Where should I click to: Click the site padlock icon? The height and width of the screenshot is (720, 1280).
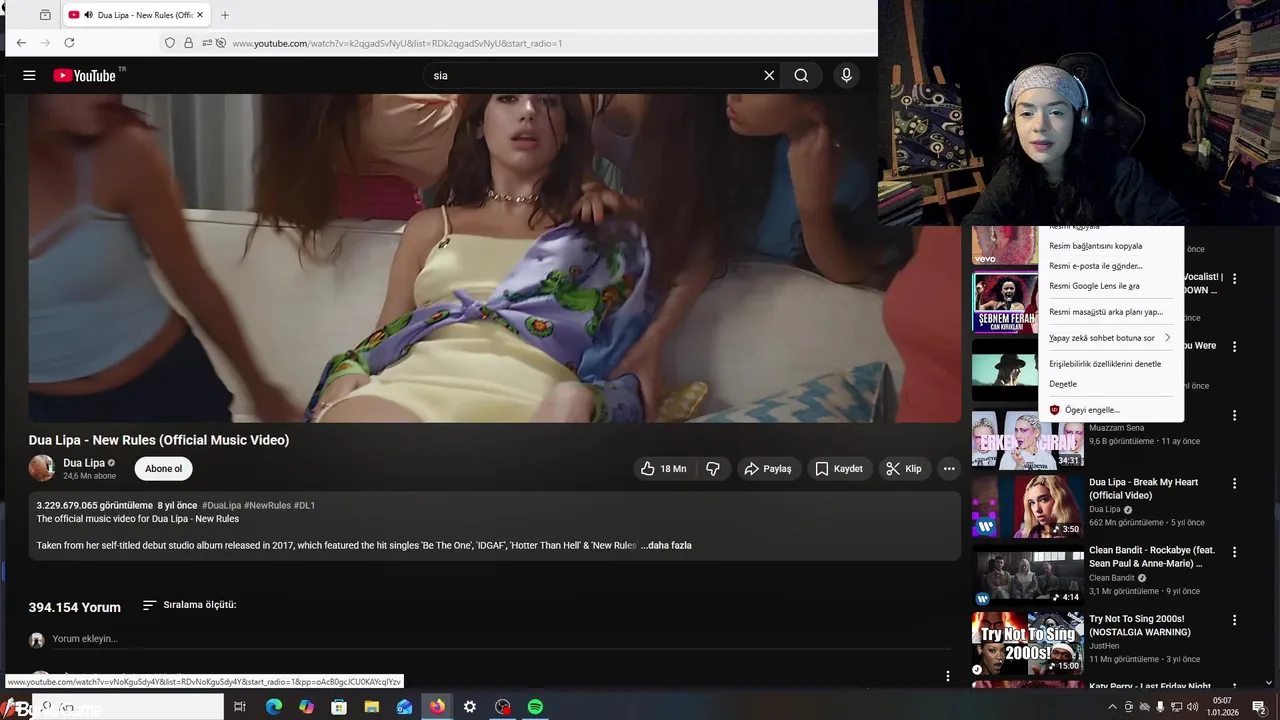coord(188,43)
